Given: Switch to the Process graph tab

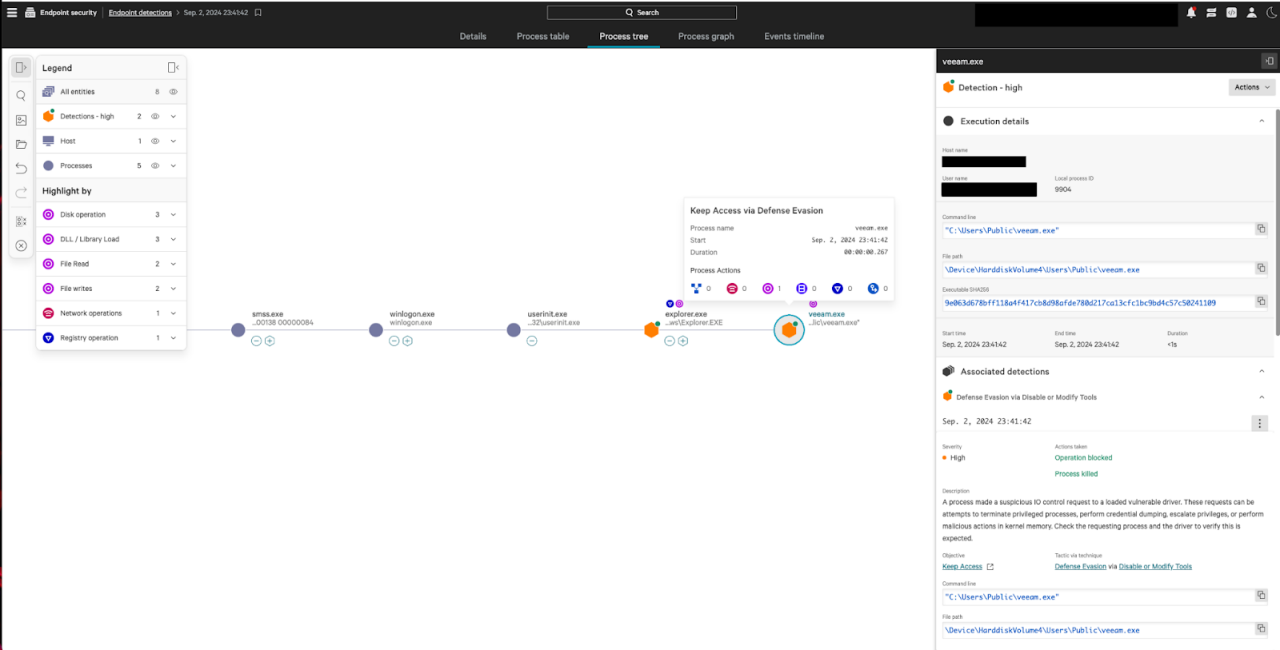Looking at the screenshot, I should tap(706, 36).
